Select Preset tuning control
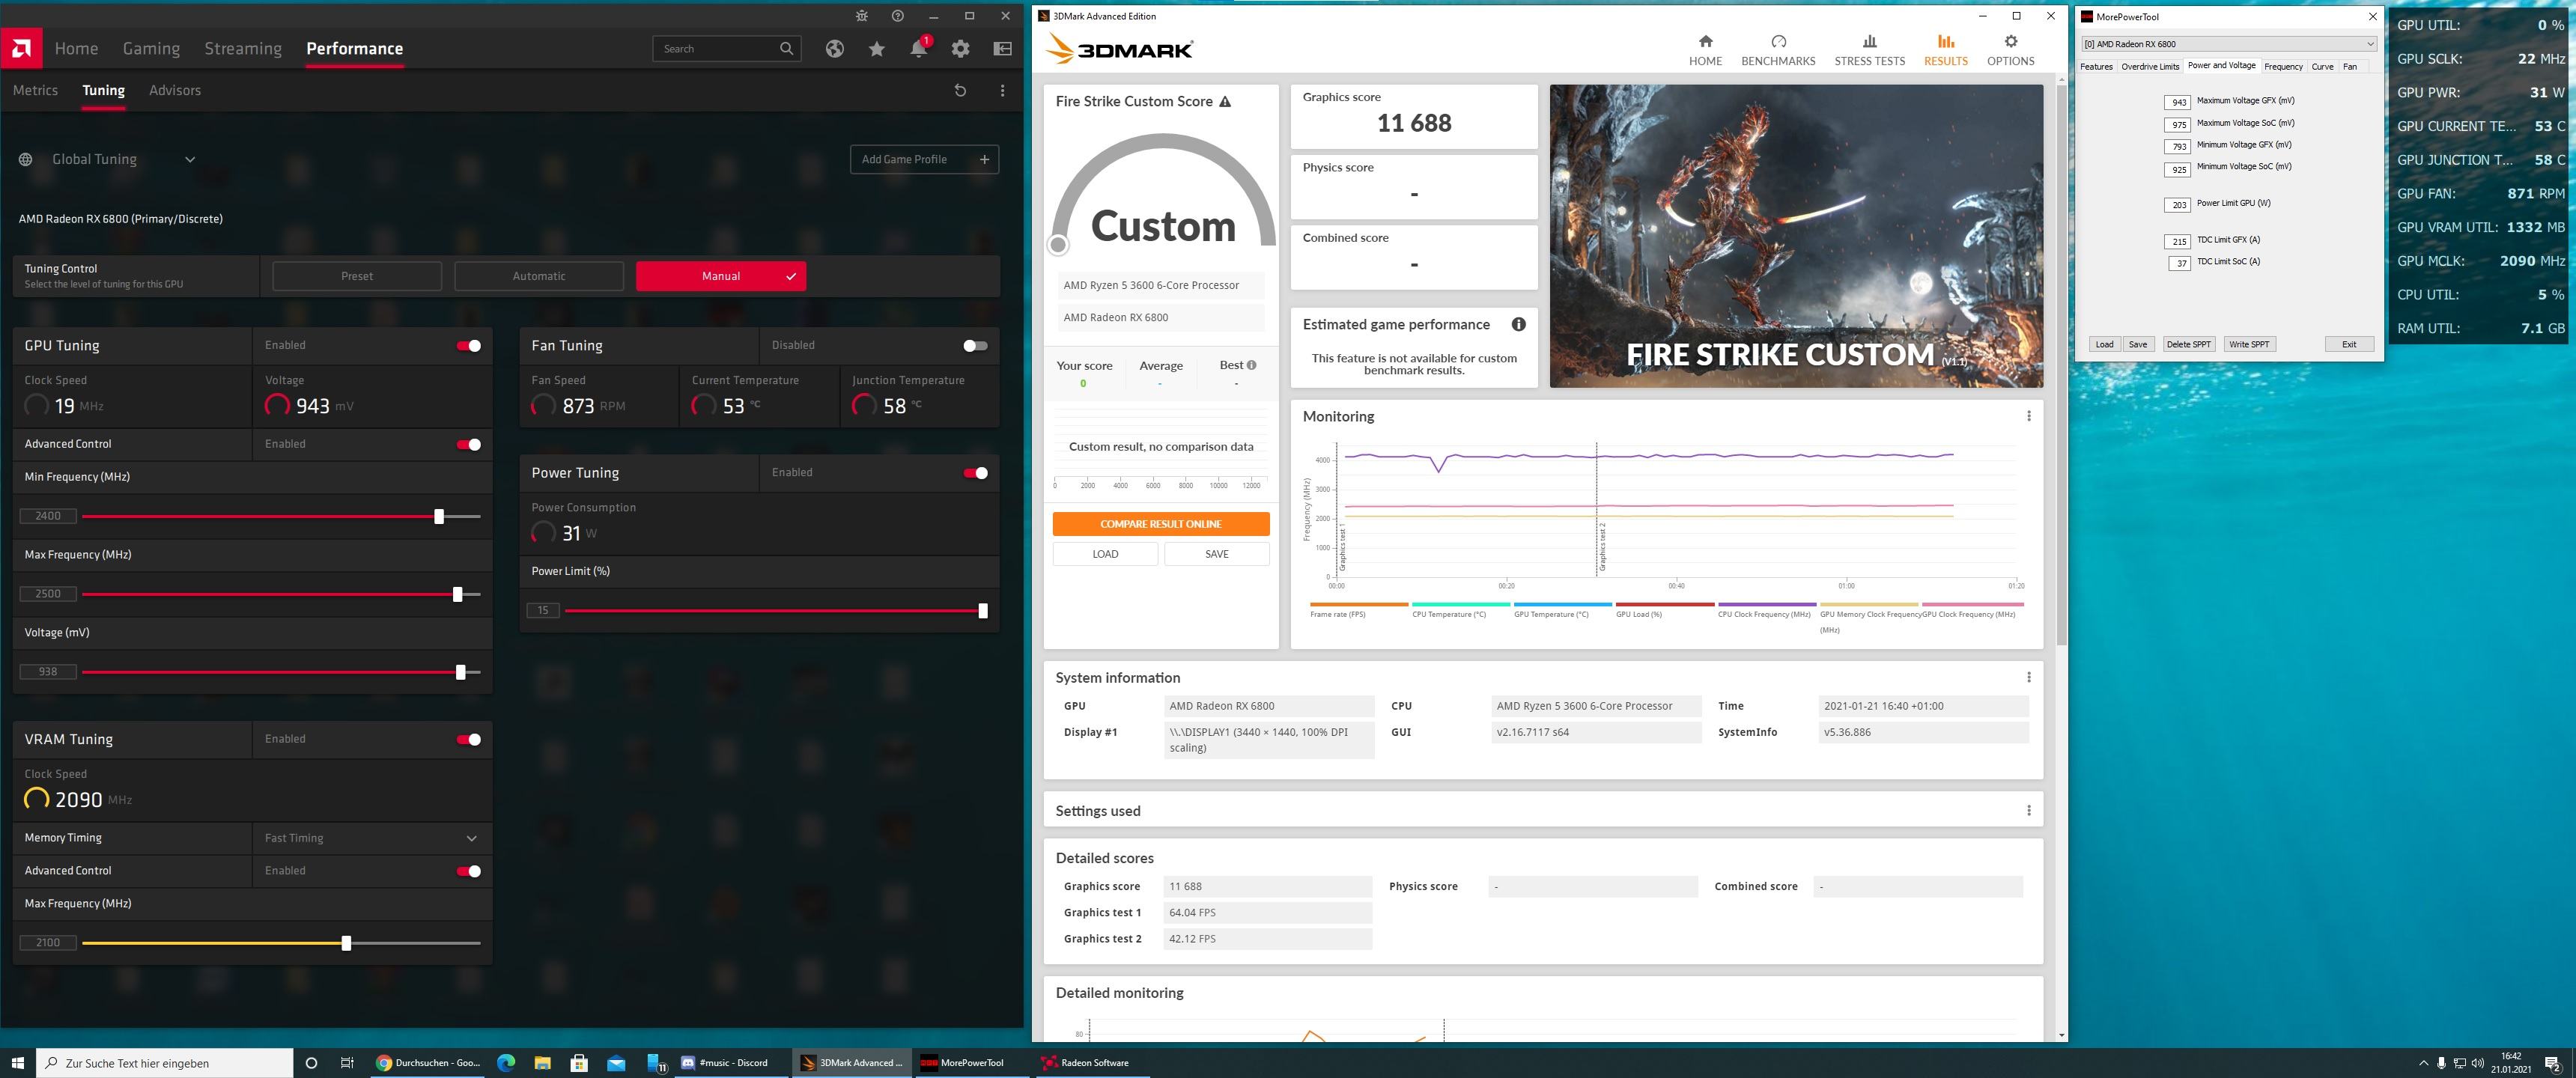The height and width of the screenshot is (1078, 2576). point(357,276)
